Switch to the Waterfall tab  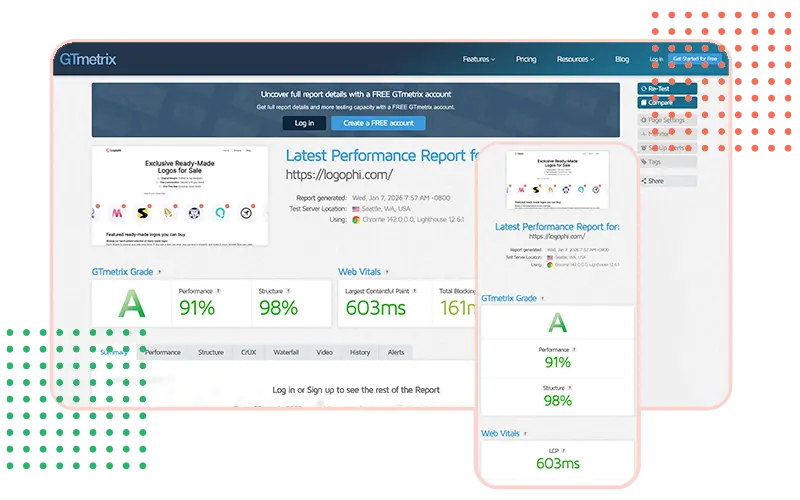[x=286, y=352]
